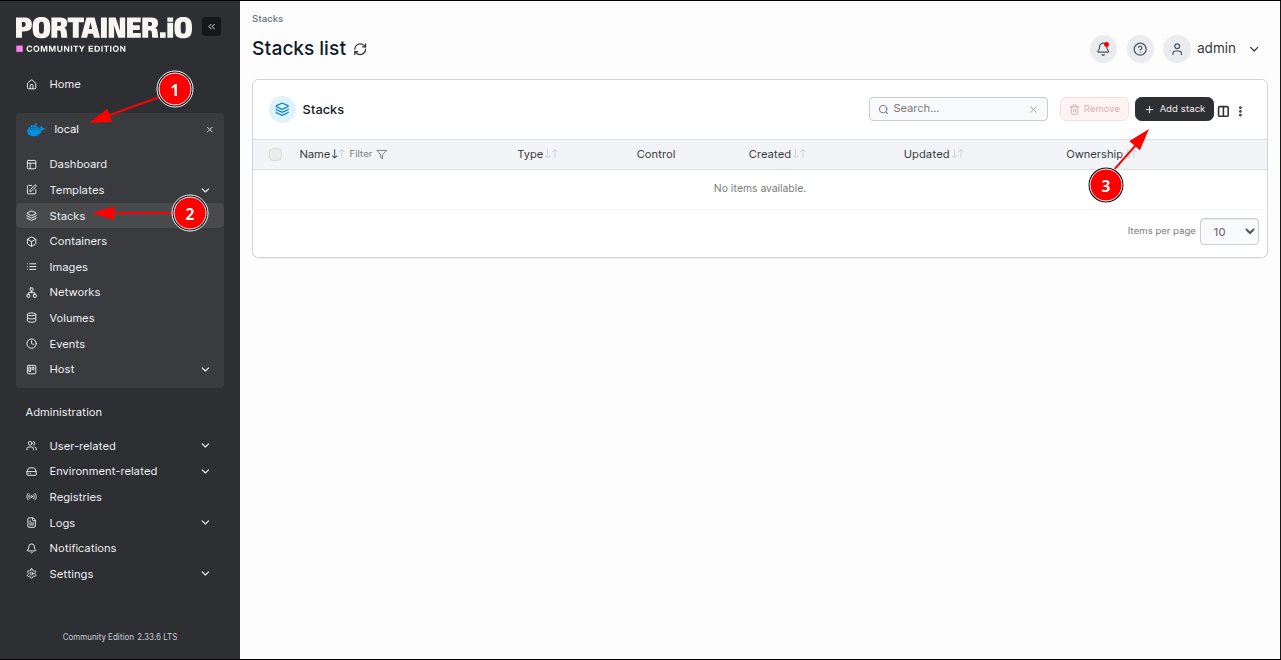Screen dimensions: 1281x660
Task: Open the items per page dropdown
Action: [x=1229, y=231]
